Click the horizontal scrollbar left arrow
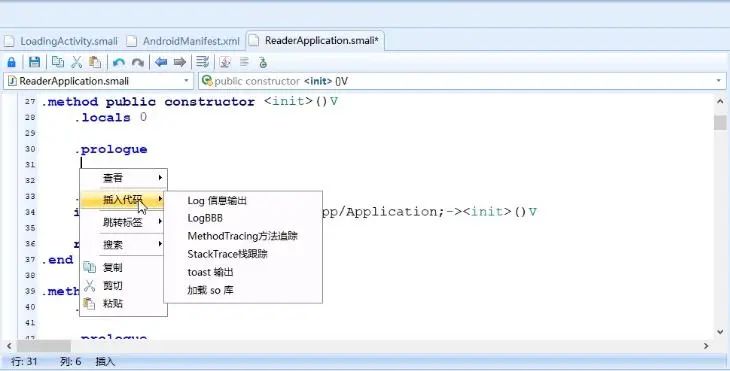Screen dimensions: 730x371 tap(9, 346)
